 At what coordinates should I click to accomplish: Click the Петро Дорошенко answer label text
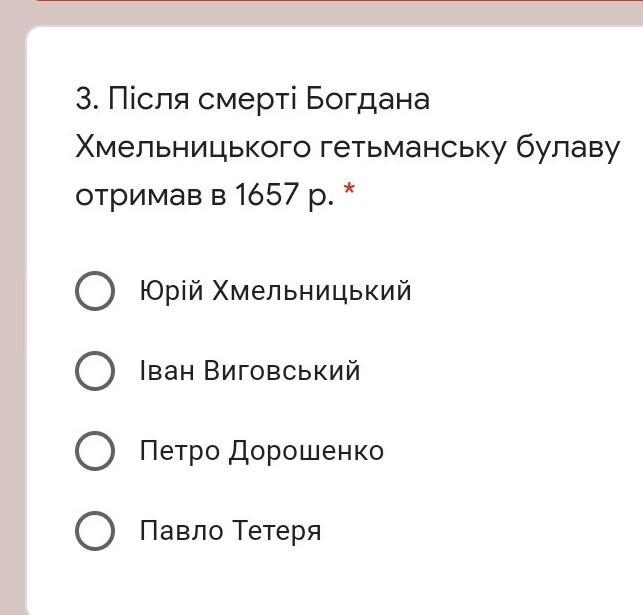(262, 451)
